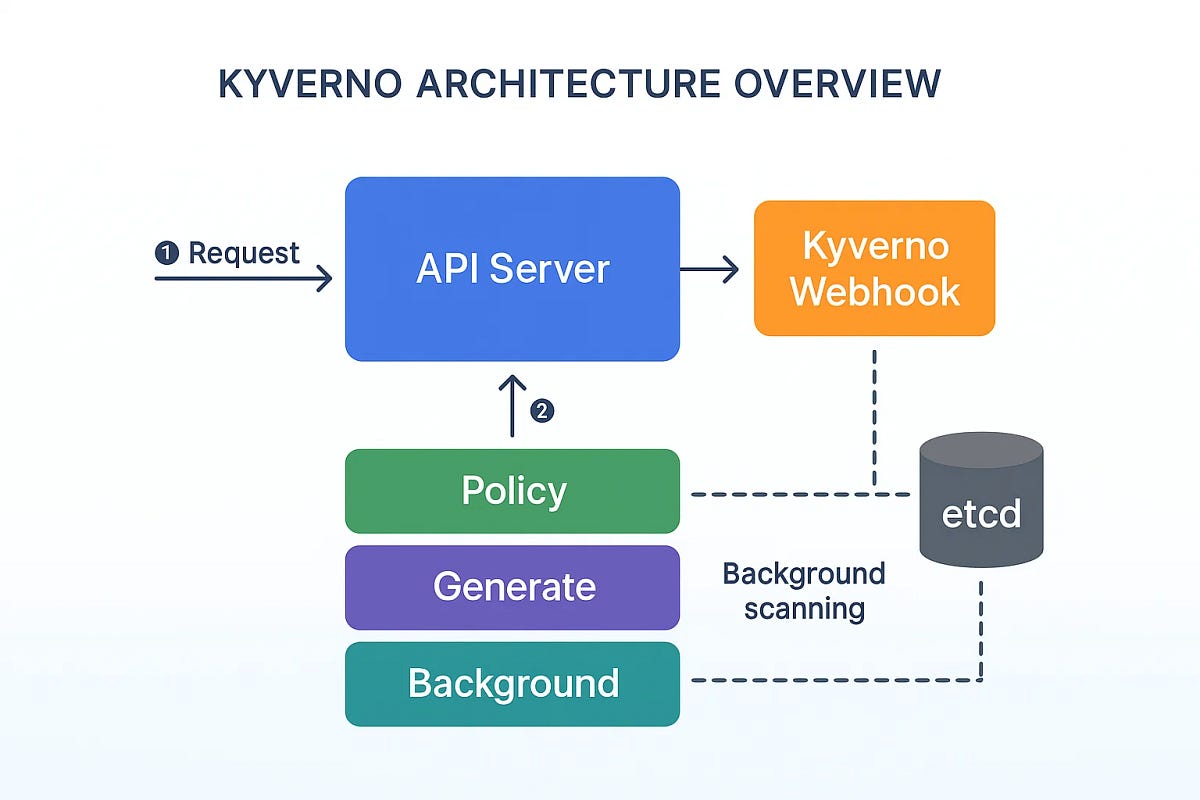Click the etcd text label

[x=980, y=514]
